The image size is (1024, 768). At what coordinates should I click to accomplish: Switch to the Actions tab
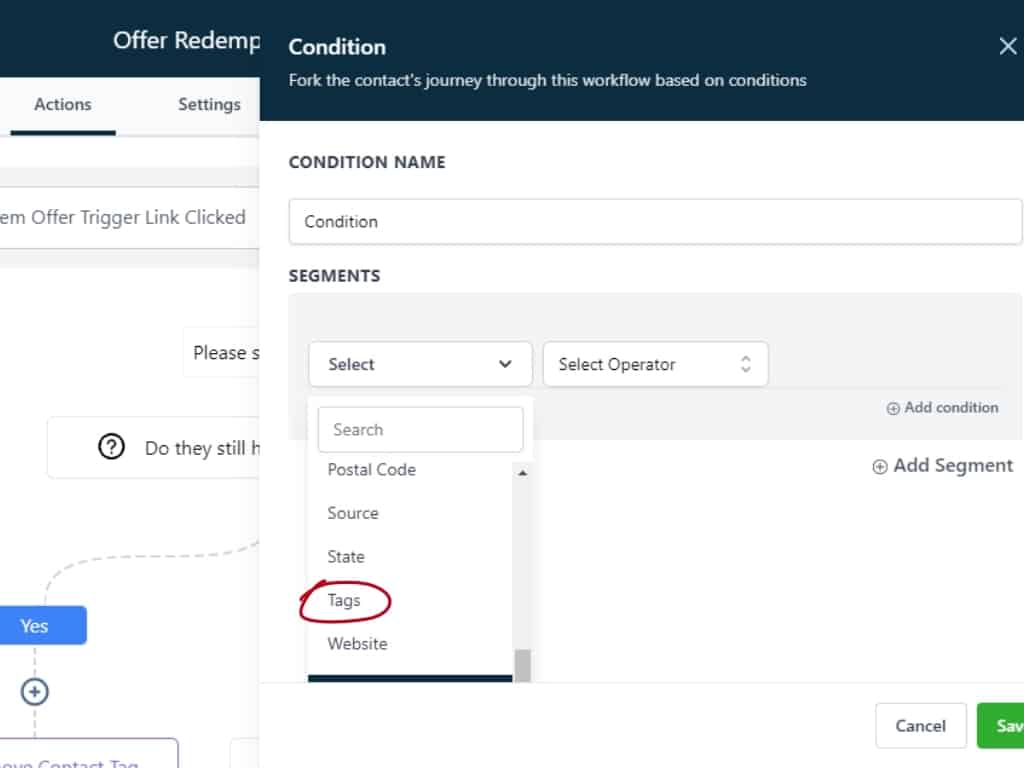pos(62,104)
